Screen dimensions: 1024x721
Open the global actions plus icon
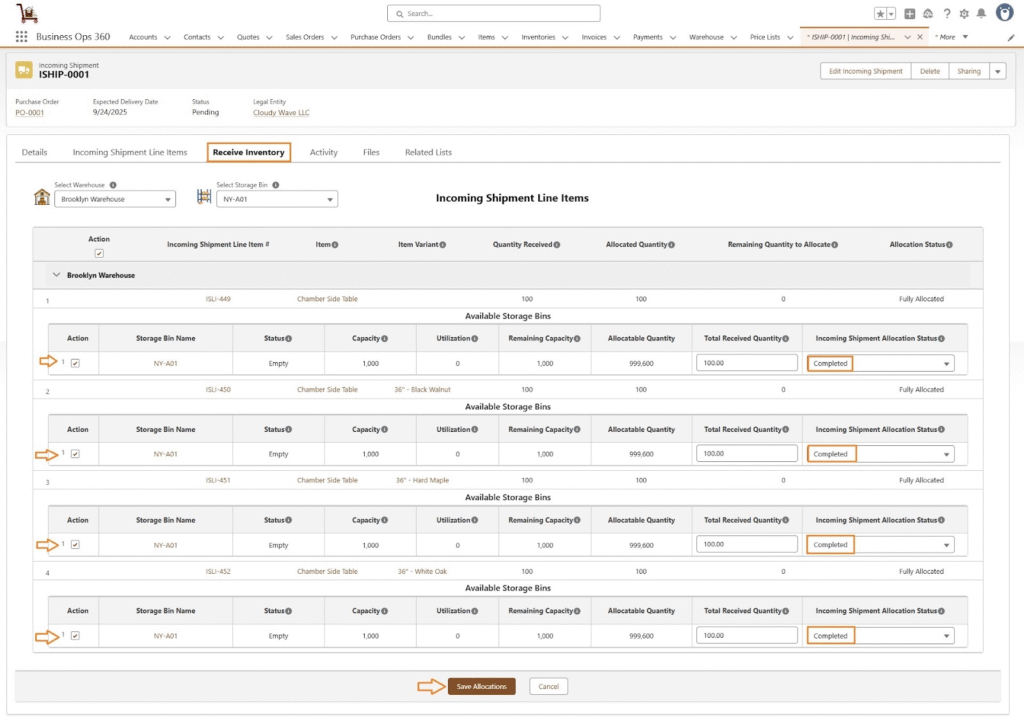pyautogui.click(x=909, y=14)
